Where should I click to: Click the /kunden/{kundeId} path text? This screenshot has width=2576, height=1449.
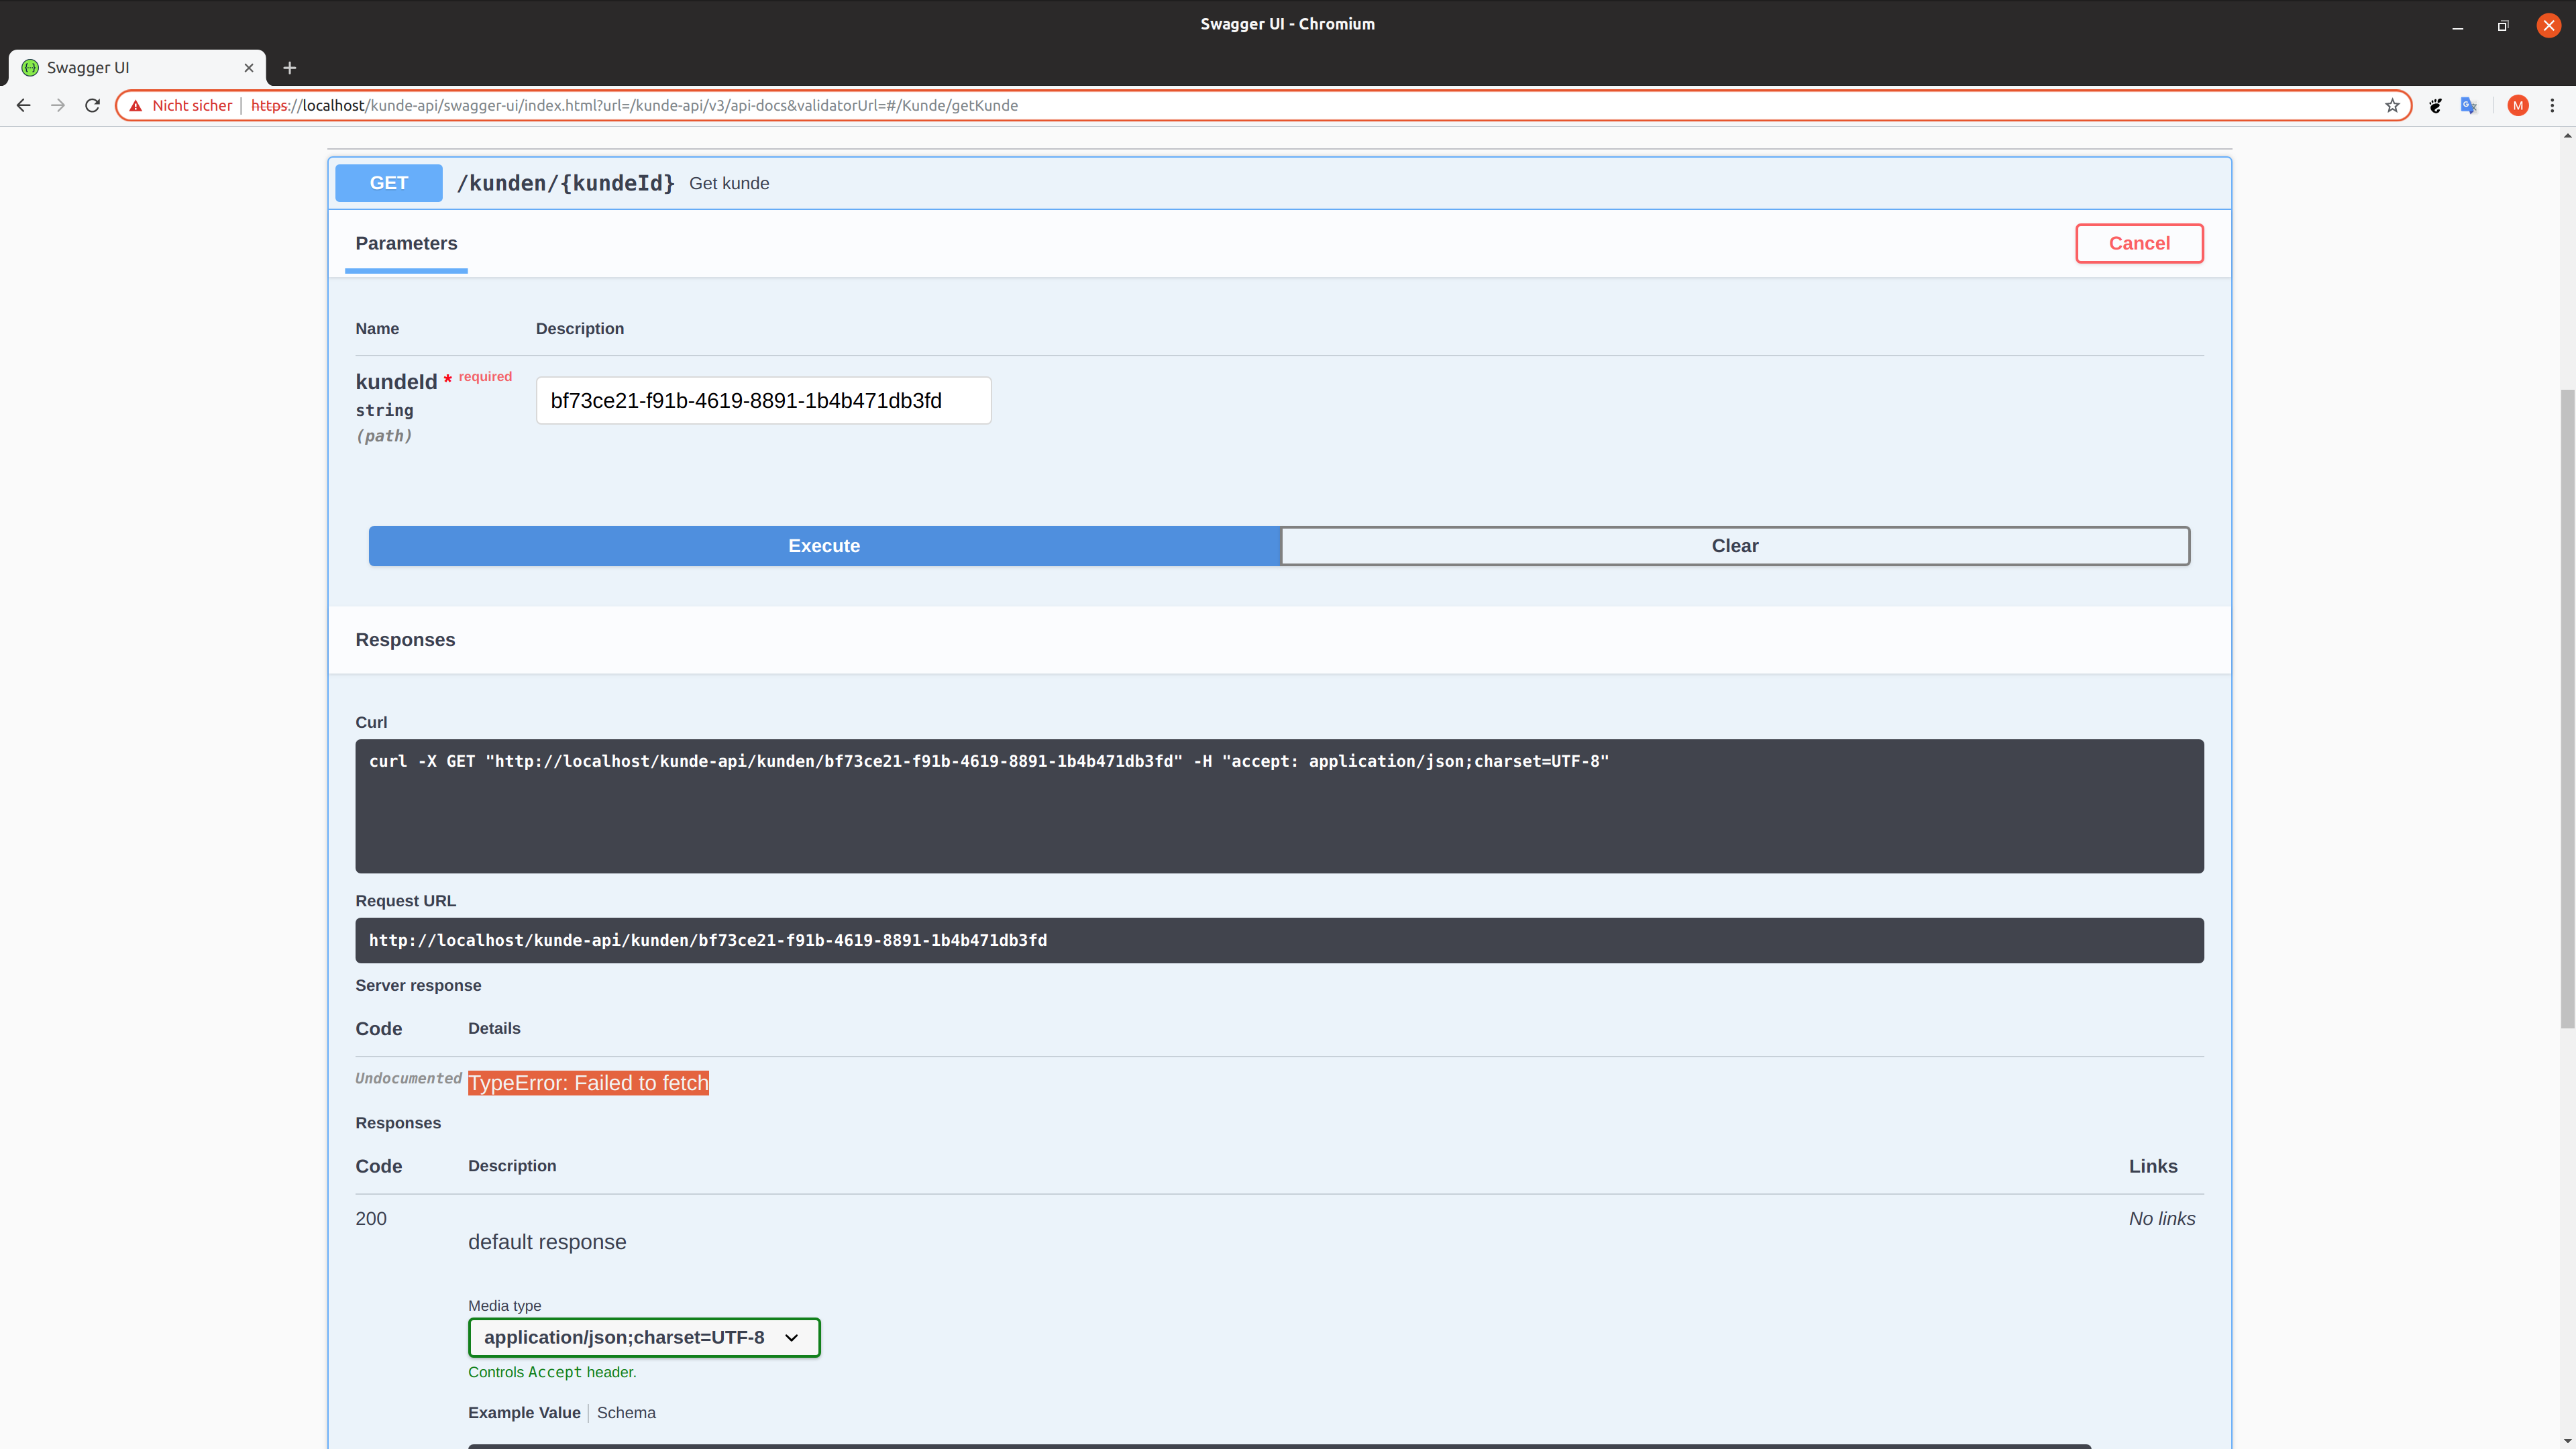566,183
